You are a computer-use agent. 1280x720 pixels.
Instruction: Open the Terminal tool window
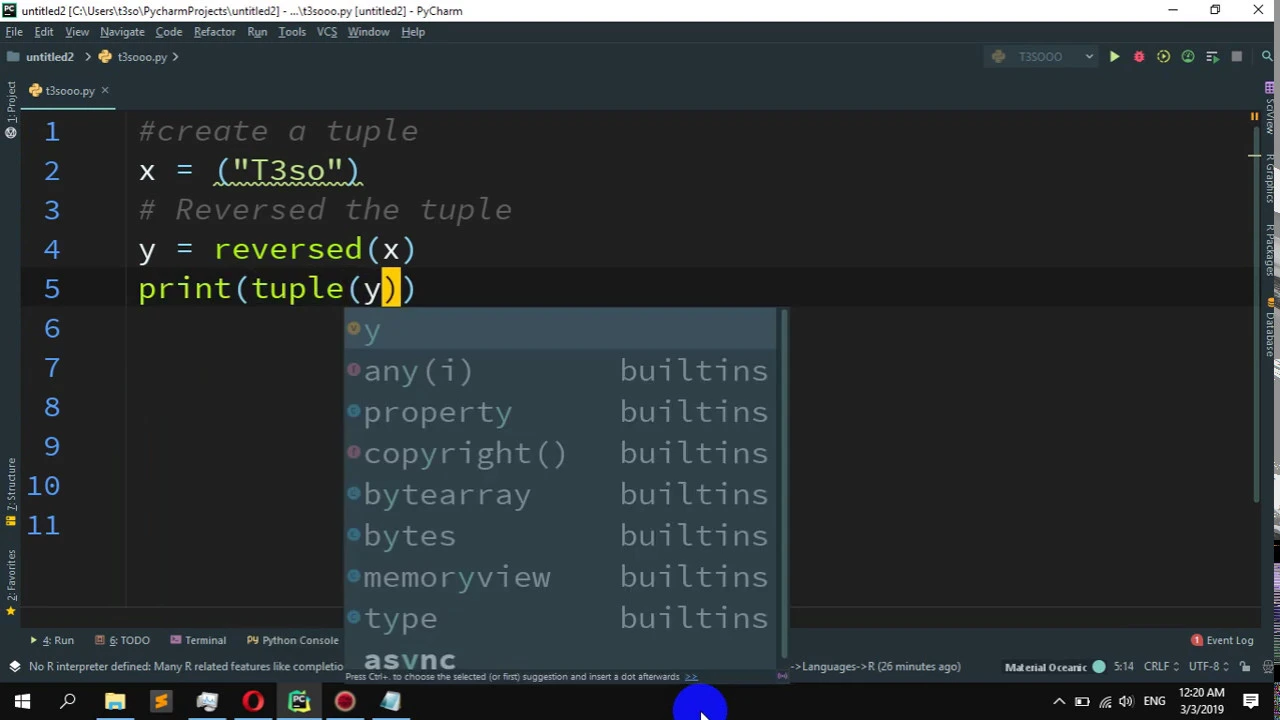[x=198, y=640]
